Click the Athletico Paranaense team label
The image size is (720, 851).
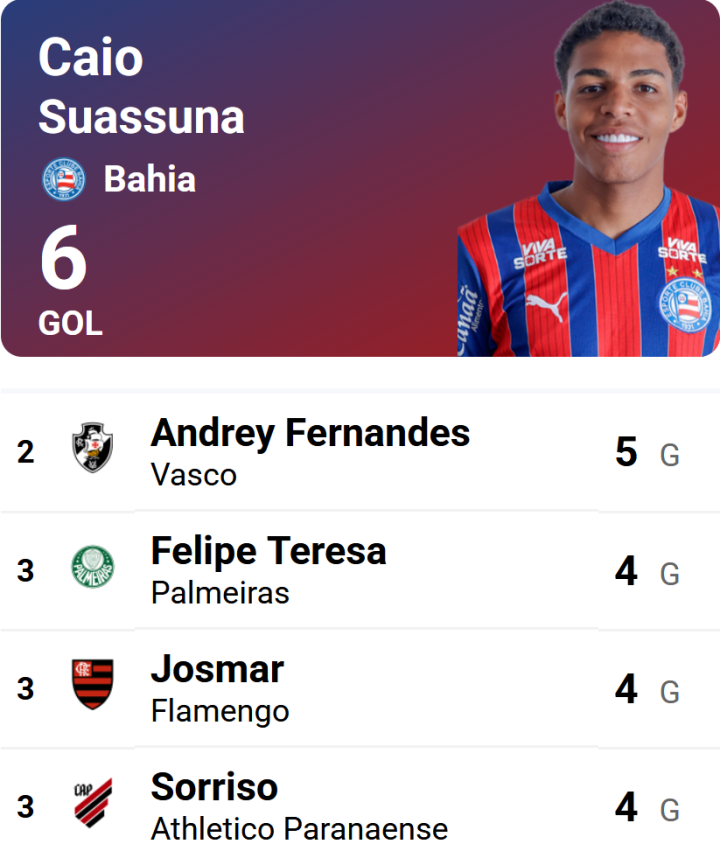pyautogui.click(x=299, y=828)
